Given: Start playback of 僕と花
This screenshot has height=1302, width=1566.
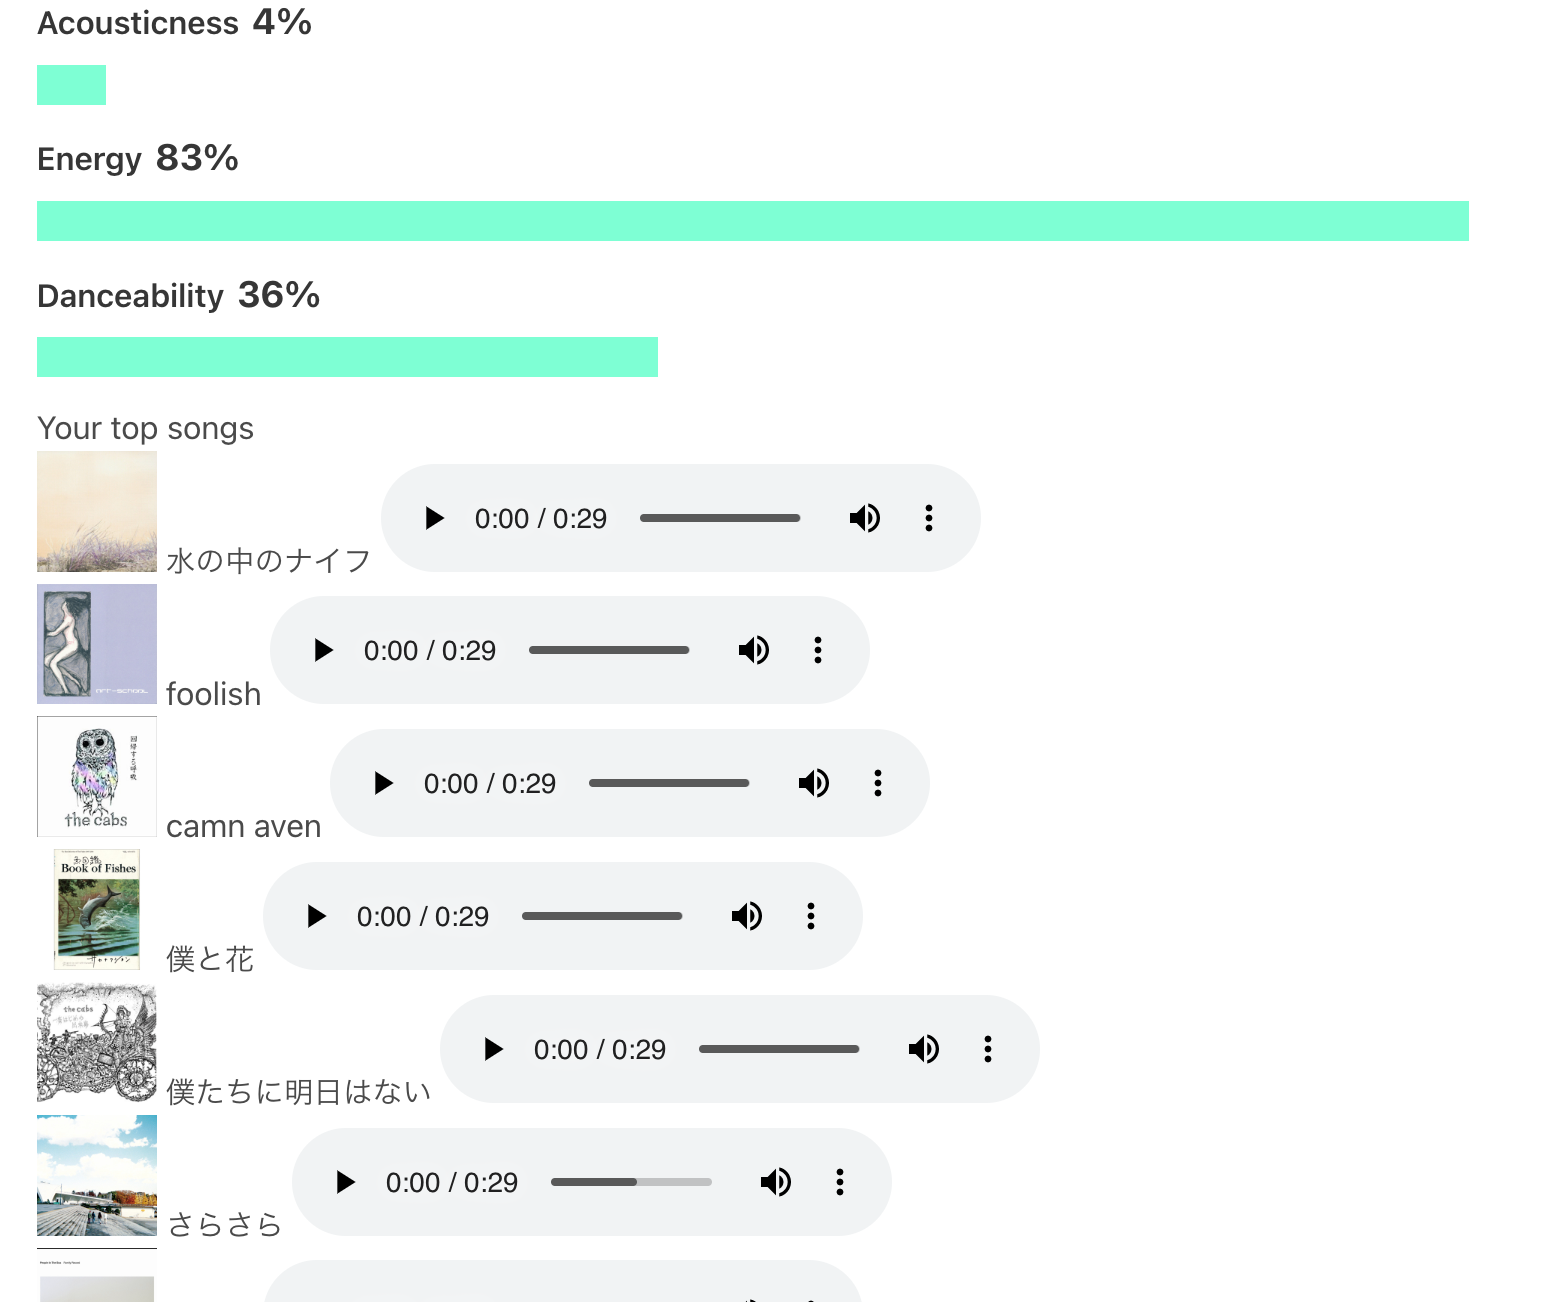Looking at the screenshot, I should [x=316, y=916].
